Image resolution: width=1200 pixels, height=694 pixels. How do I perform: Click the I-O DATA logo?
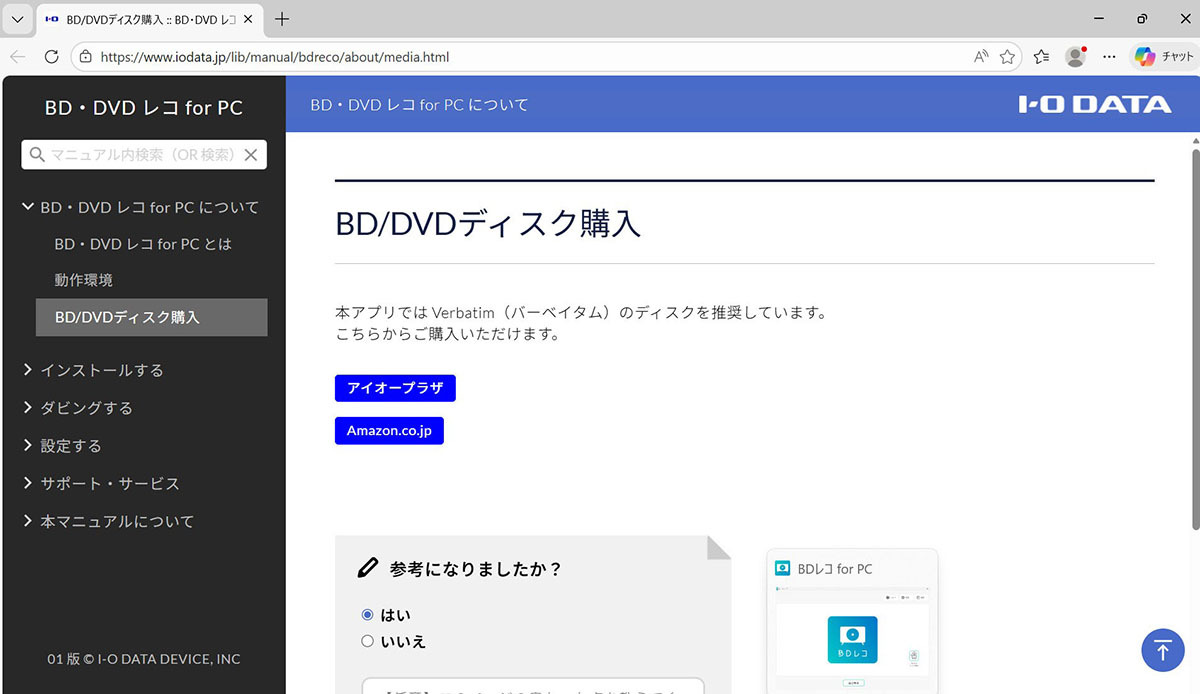point(1094,105)
